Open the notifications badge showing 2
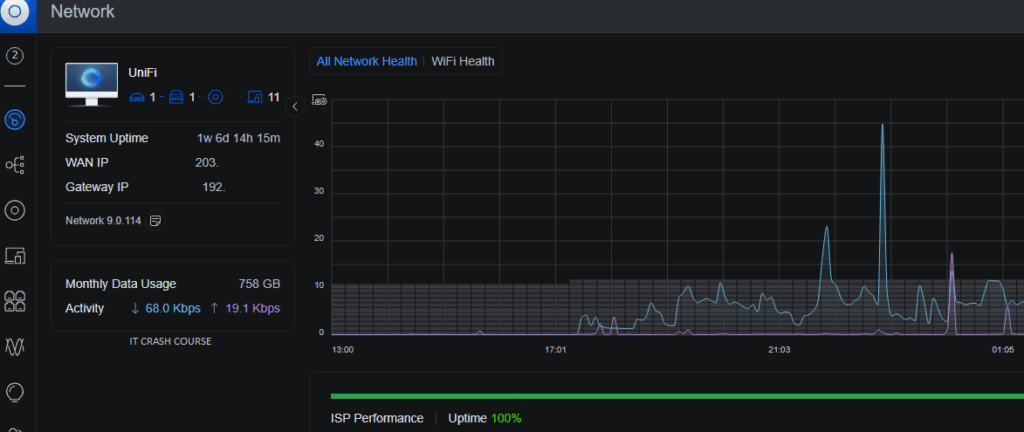Image resolution: width=1024 pixels, height=432 pixels. (15, 56)
